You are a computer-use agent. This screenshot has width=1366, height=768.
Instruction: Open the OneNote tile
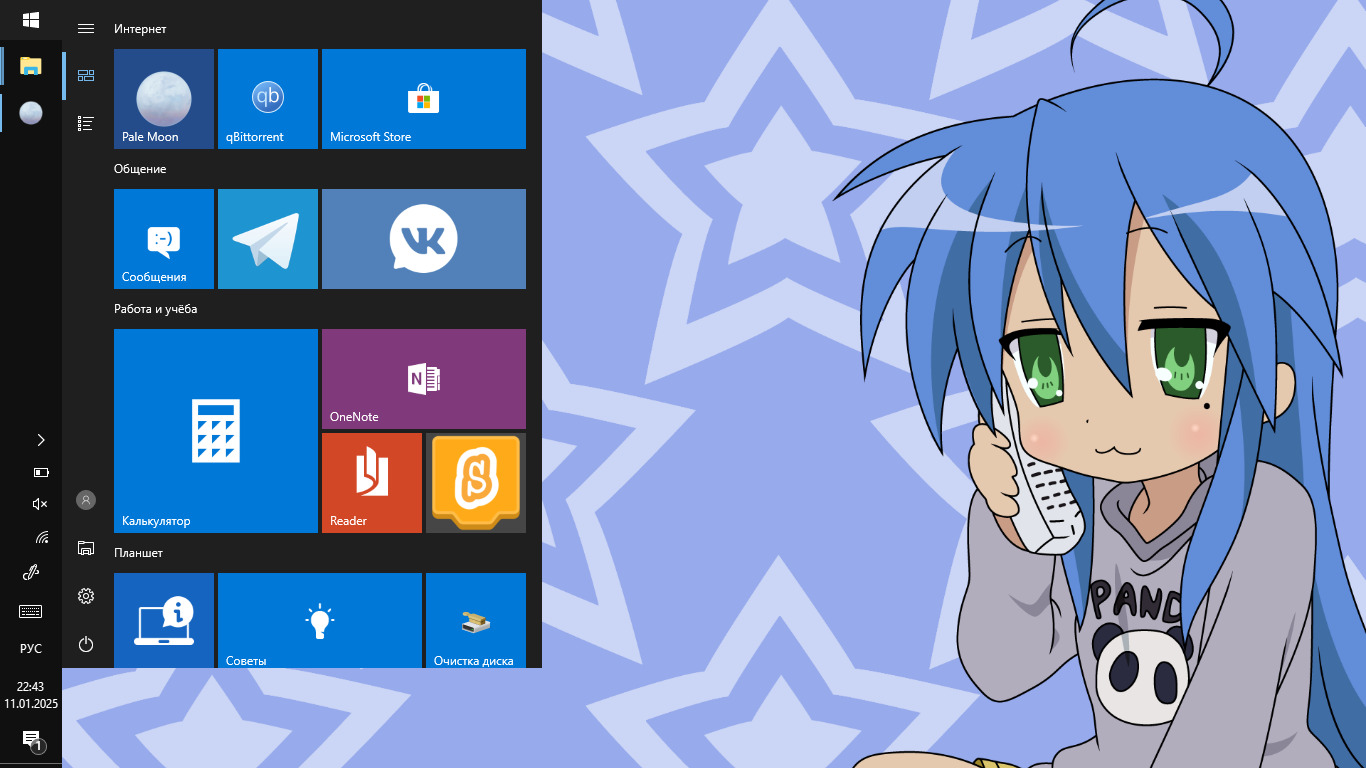click(x=424, y=379)
